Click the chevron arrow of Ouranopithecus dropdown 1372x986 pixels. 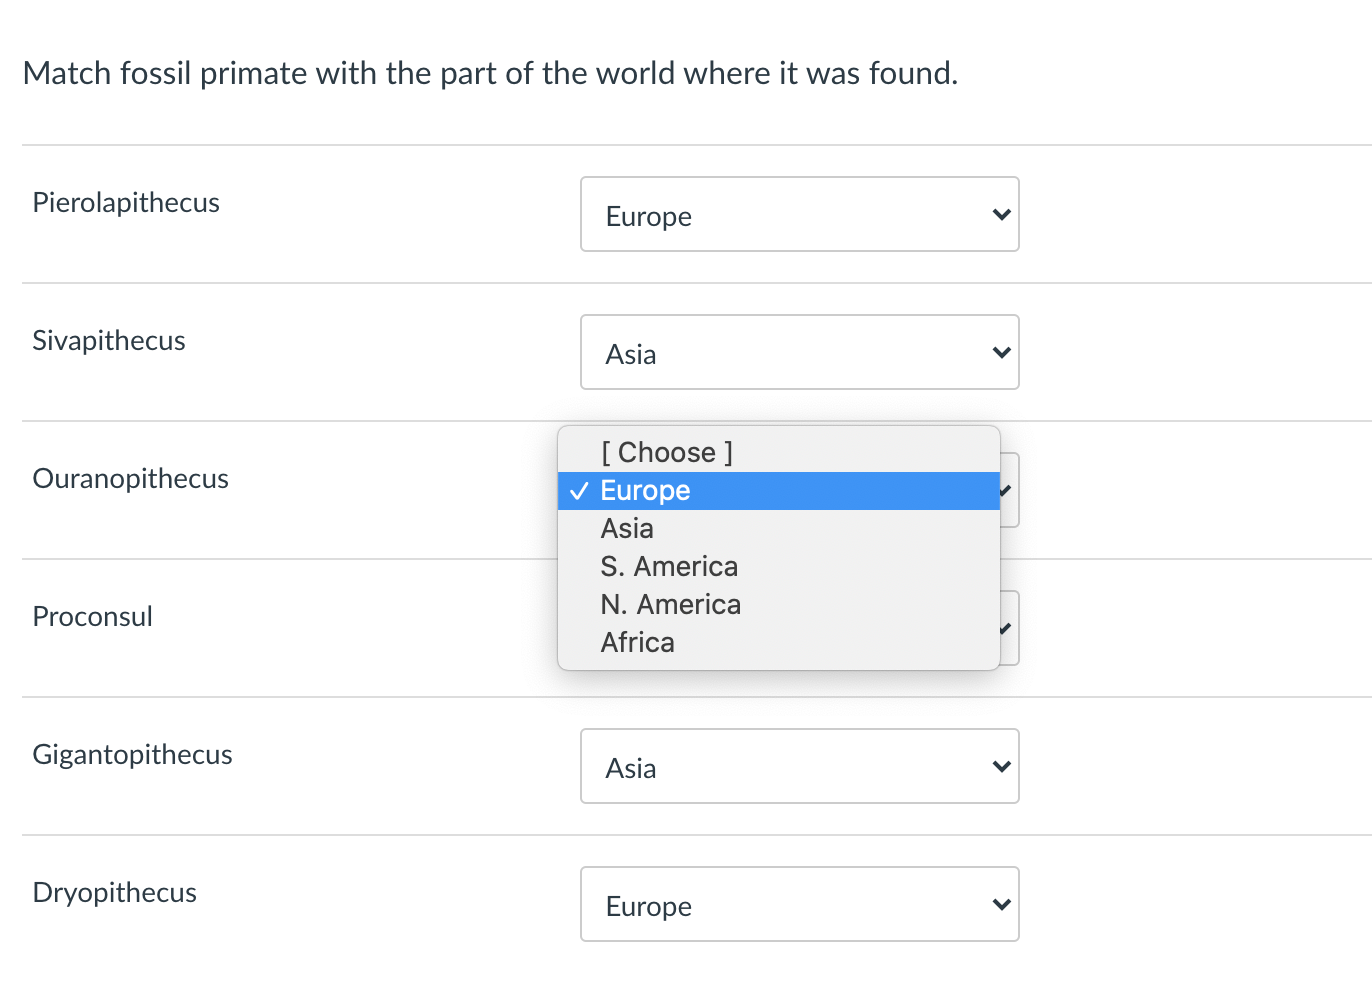[1006, 491]
